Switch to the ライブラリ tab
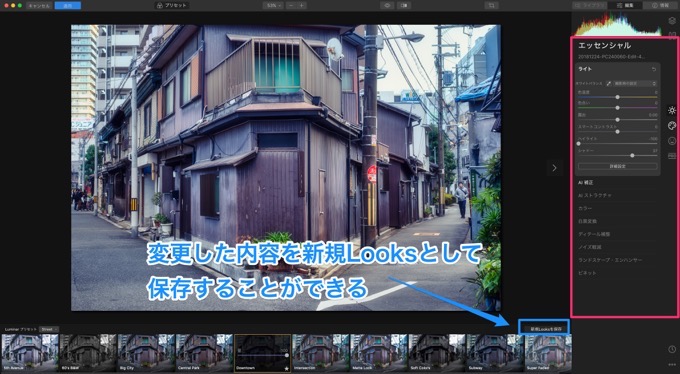The height and width of the screenshot is (374, 680). 589,6
